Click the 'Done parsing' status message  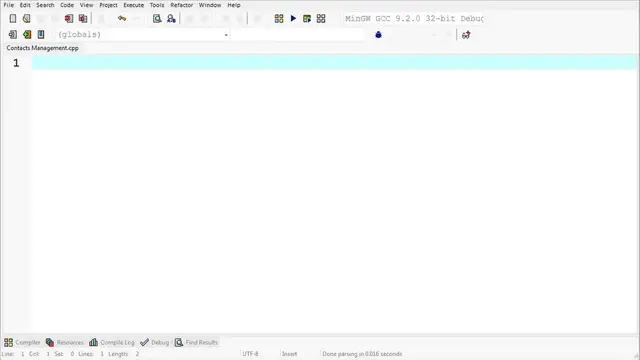pos(362,354)
